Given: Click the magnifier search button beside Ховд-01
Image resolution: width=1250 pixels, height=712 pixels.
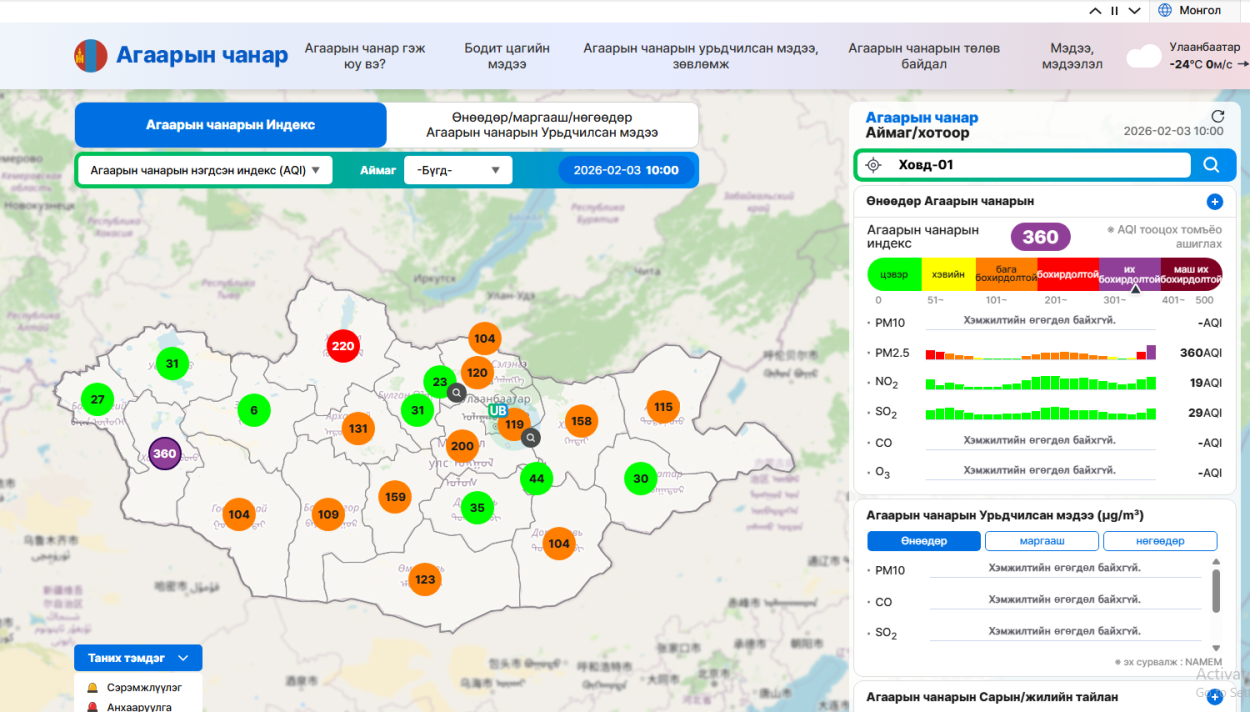Looking at the screenshot, I should tap(1211, 165).
